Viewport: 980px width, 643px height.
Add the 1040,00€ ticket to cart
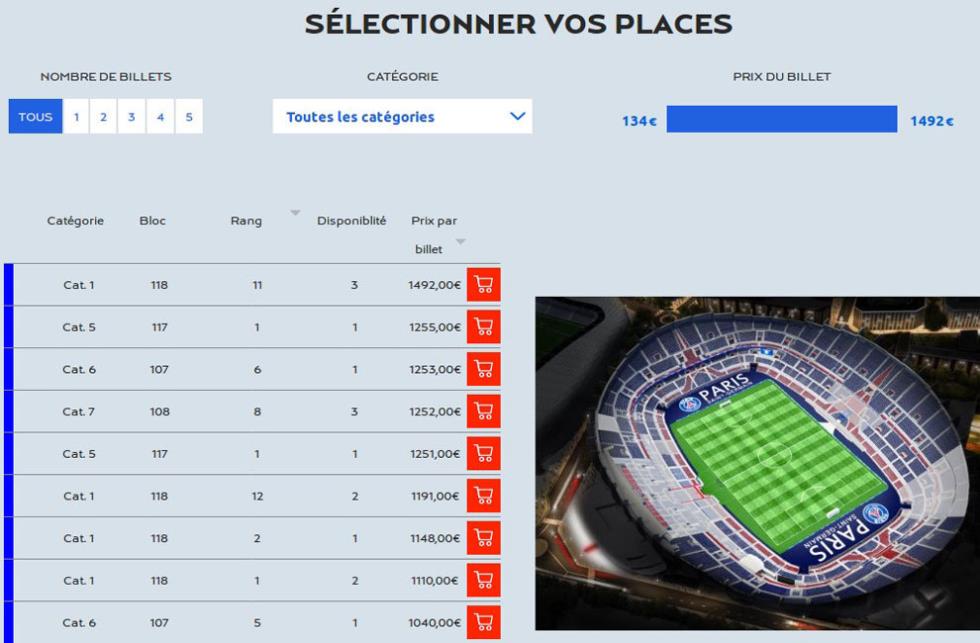pyautogui.click(x=484, y=622)
